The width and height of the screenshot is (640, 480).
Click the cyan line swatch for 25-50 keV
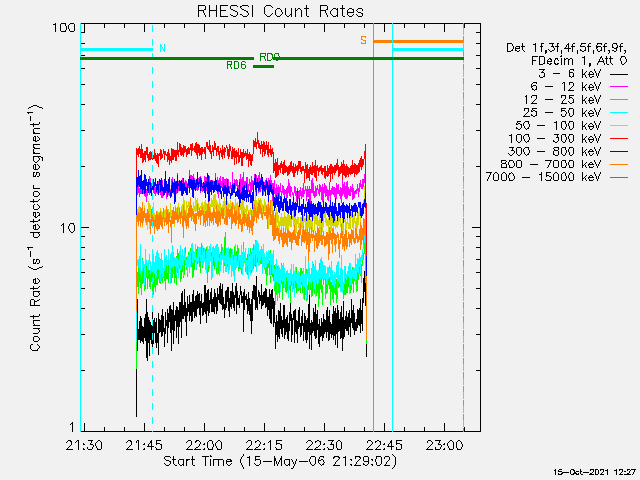pyautogui.click(x=619, y=113)
